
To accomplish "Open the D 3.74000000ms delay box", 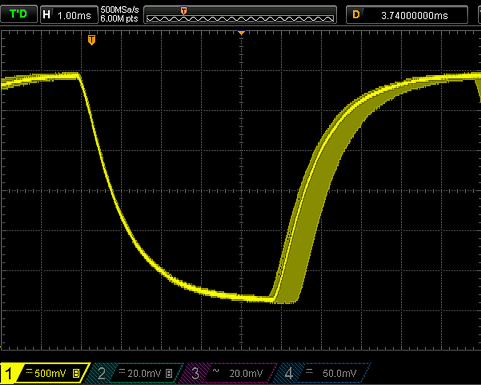I will 407,15.
